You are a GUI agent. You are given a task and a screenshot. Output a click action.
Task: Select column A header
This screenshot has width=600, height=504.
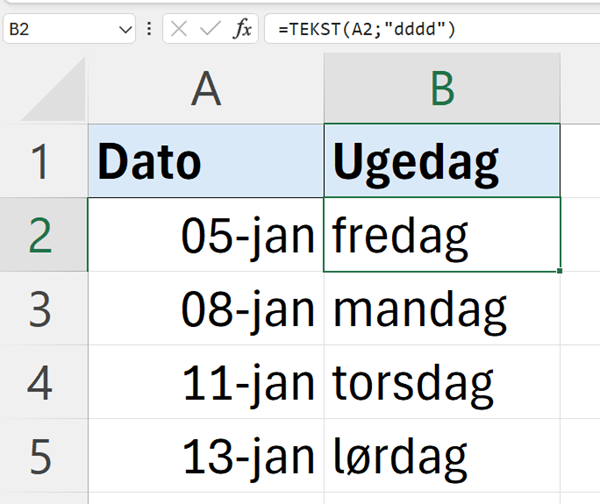[205, 92]
